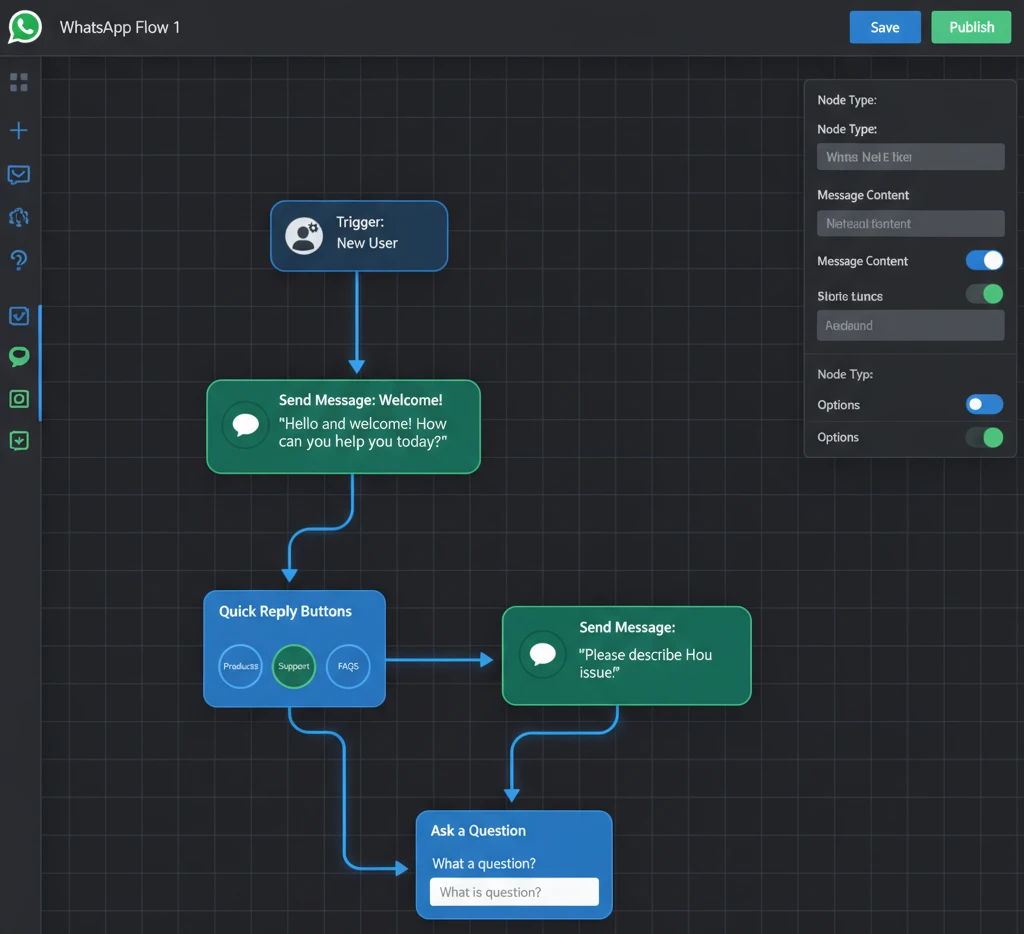Open the field below Store funcs toggle
Image resolution: width=1024 pixels, height=934 pixels.
pyautogui.click(x=910, y=325)
